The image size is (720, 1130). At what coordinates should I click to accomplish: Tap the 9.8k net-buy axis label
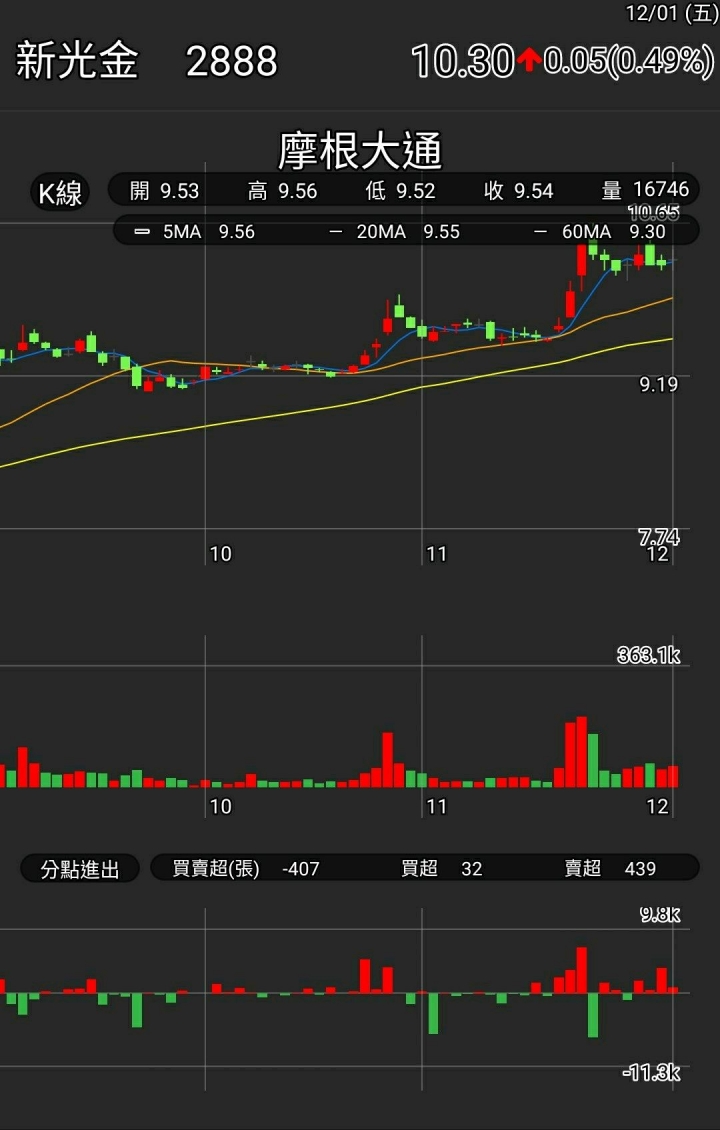(659, 915)
